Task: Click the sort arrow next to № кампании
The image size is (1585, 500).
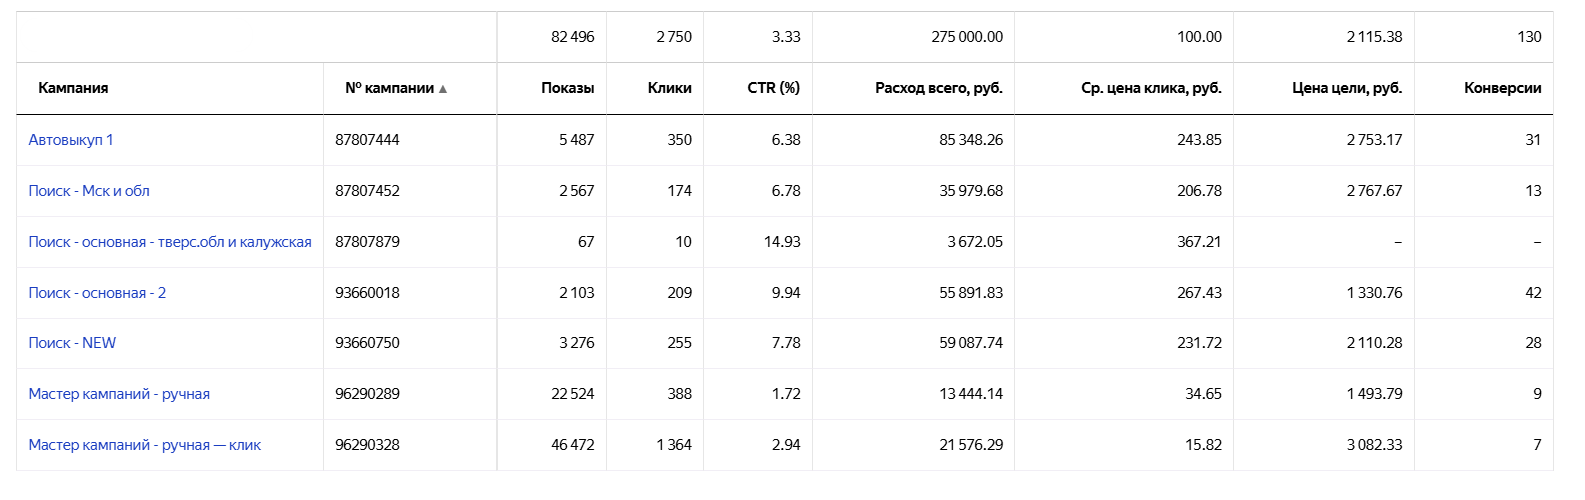Action: (443, 89)
